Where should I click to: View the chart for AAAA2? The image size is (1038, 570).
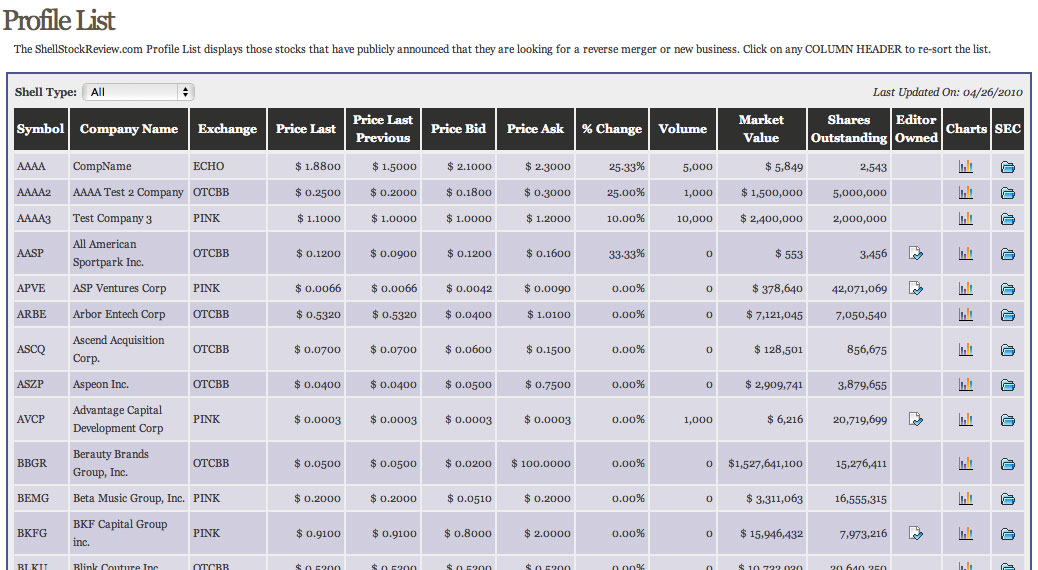(966, 193)
